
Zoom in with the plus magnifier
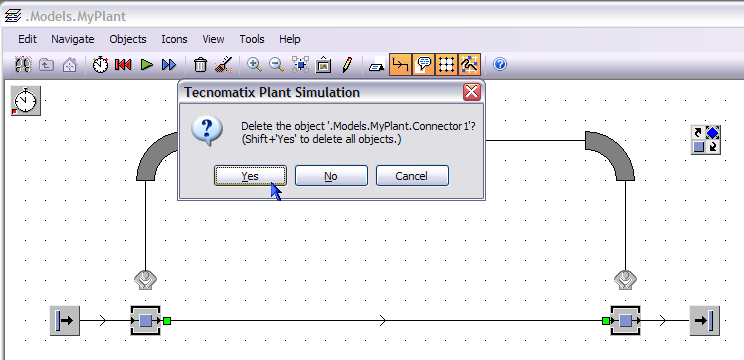[x=254, y=65]
